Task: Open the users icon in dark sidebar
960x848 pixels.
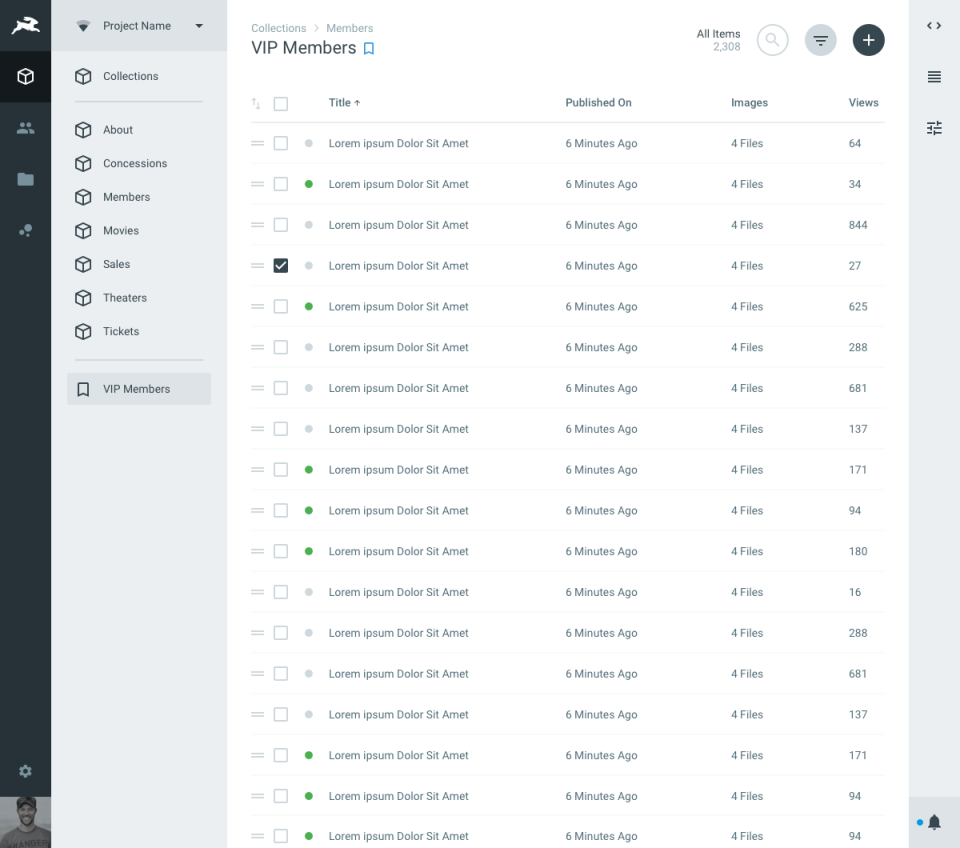Action: click(25, 128)
